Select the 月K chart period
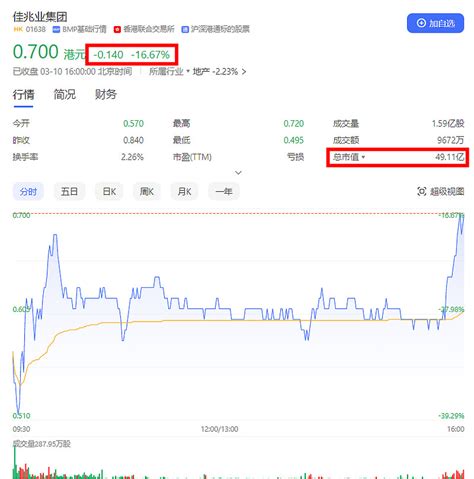The width and height of the screenshot is (474, 479). [184, 192]
